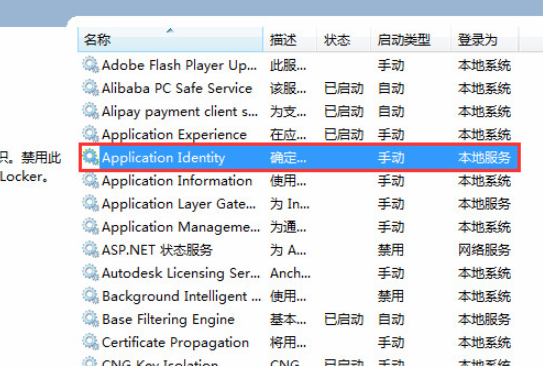Click 此服... description of Adobe Flash Player

click(288, 65)
